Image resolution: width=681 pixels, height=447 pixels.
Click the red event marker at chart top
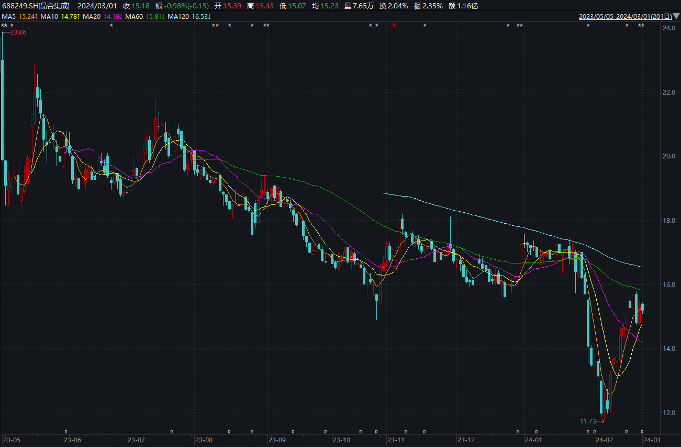click(x=393, y=26)
